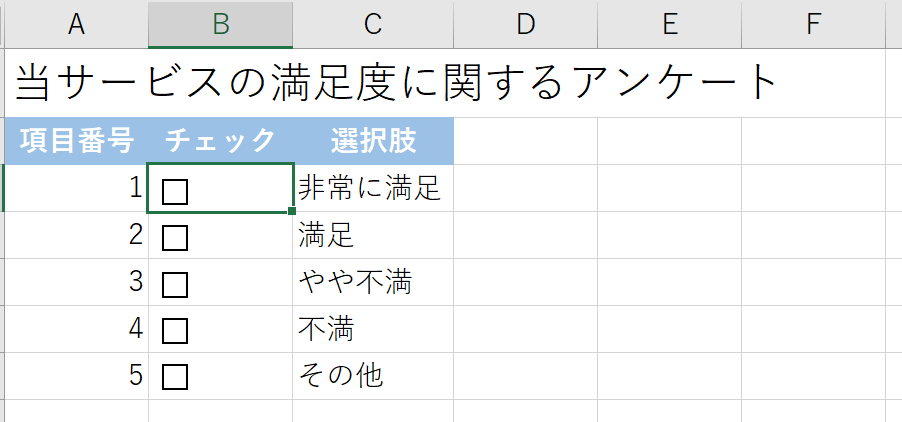Enable the checkbox beside 不満

pos(175,330)
